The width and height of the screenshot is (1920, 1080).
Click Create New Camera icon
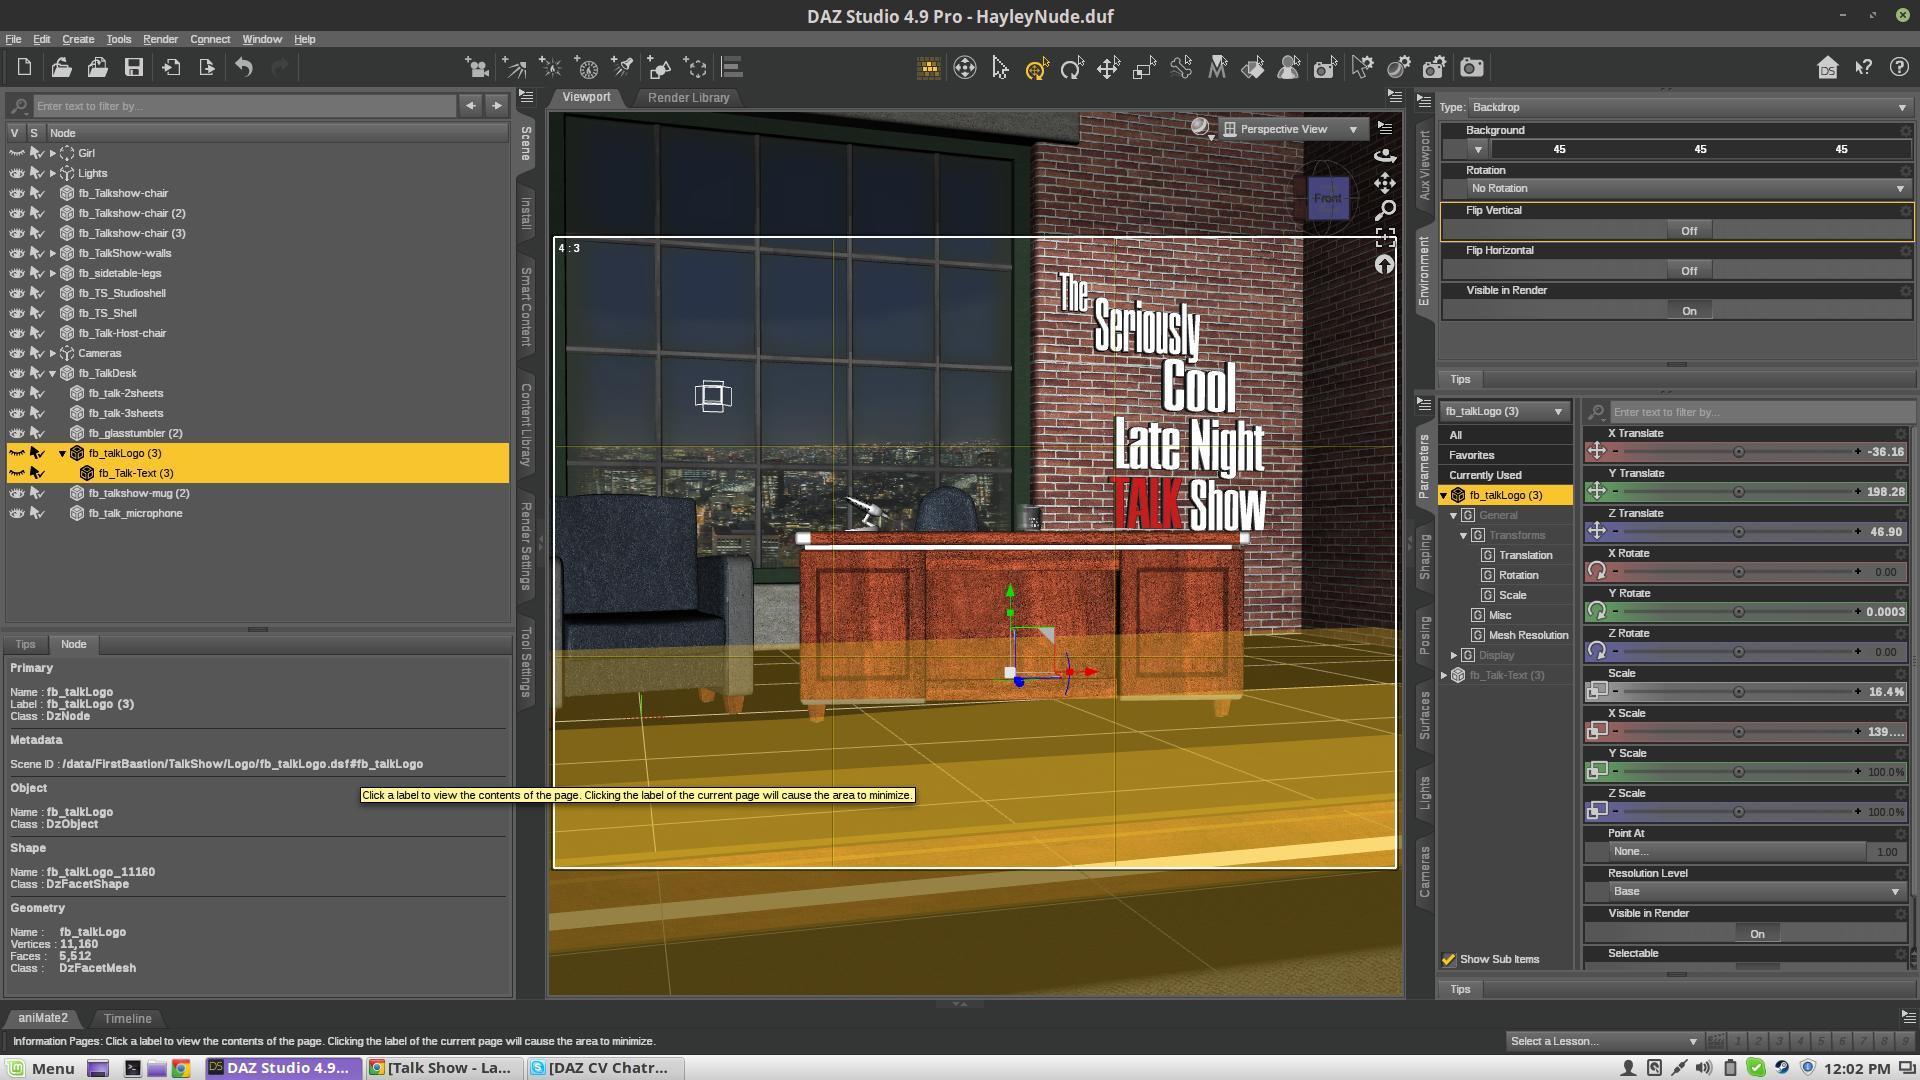[477, 68]
